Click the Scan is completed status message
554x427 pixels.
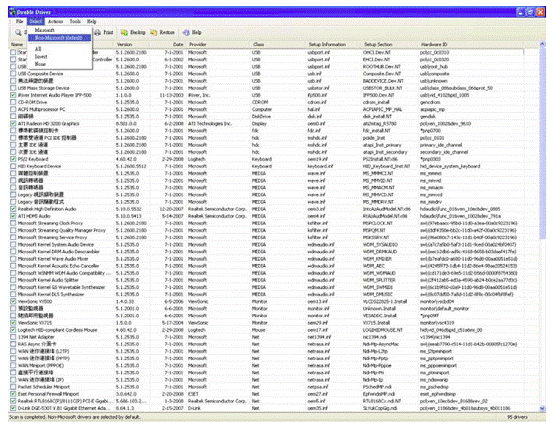pyautogui.click(x=75, y=417)
